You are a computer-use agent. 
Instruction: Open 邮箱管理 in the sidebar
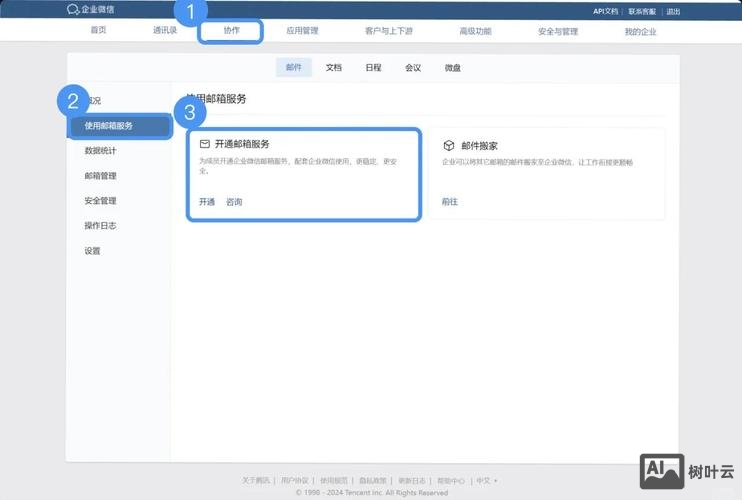pos(100,175)
